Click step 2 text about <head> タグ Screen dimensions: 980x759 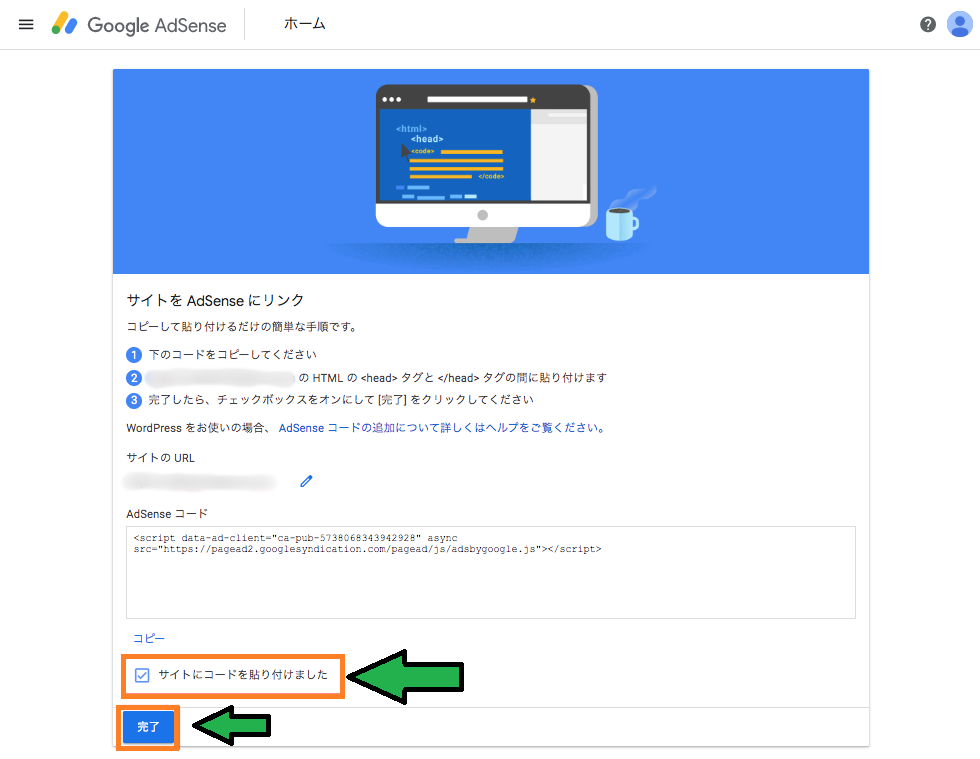(x=452, y=378)
